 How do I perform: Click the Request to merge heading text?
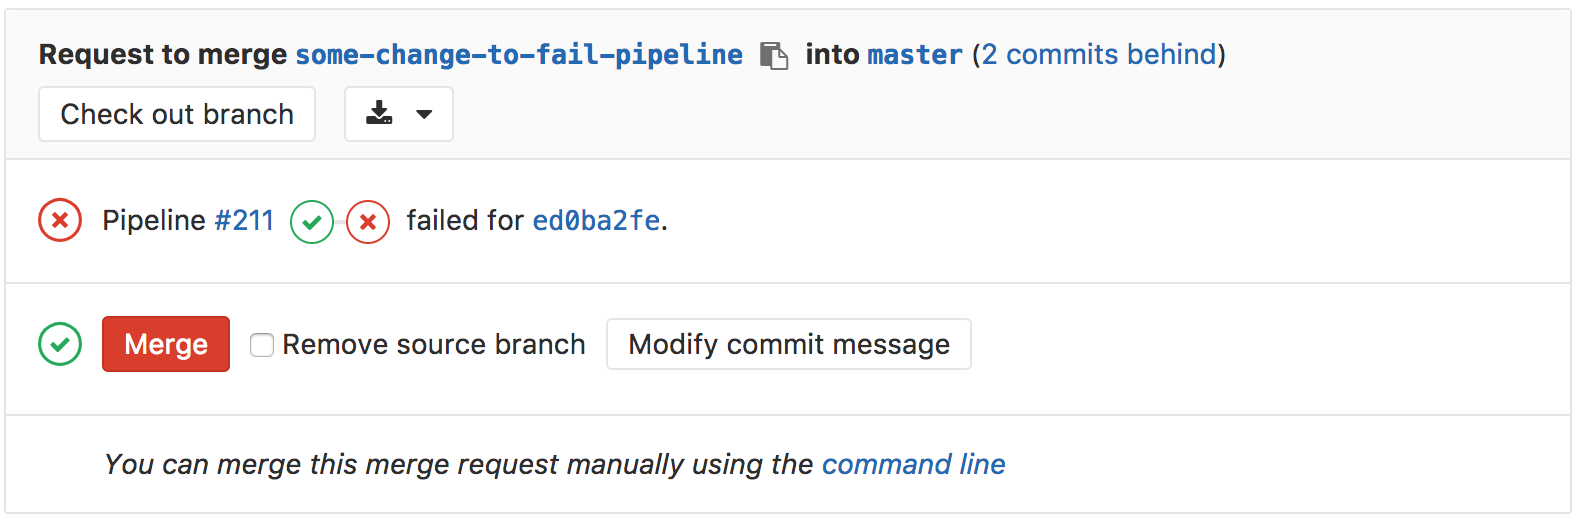click(163, 54)
